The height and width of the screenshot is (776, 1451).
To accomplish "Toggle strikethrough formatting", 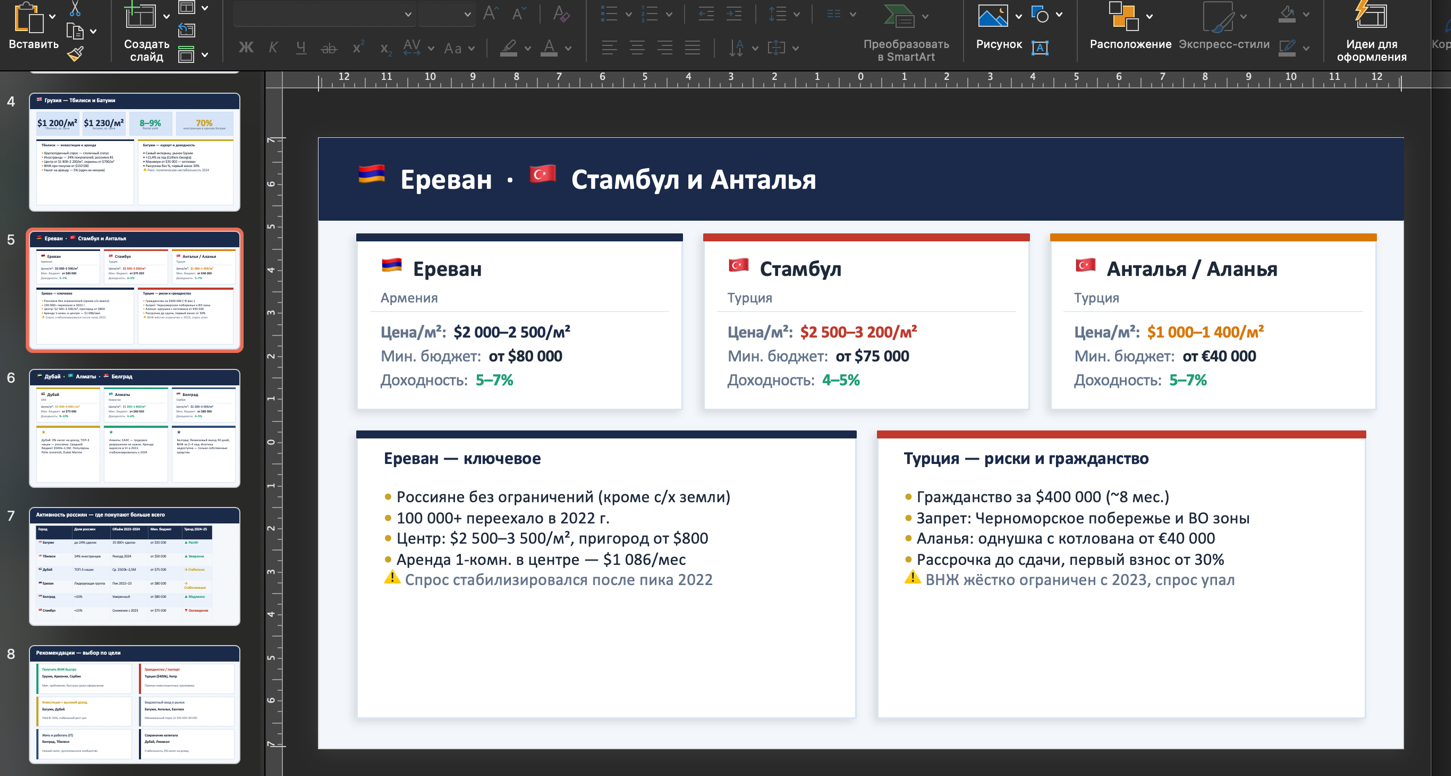I will [x=329, y=47].
